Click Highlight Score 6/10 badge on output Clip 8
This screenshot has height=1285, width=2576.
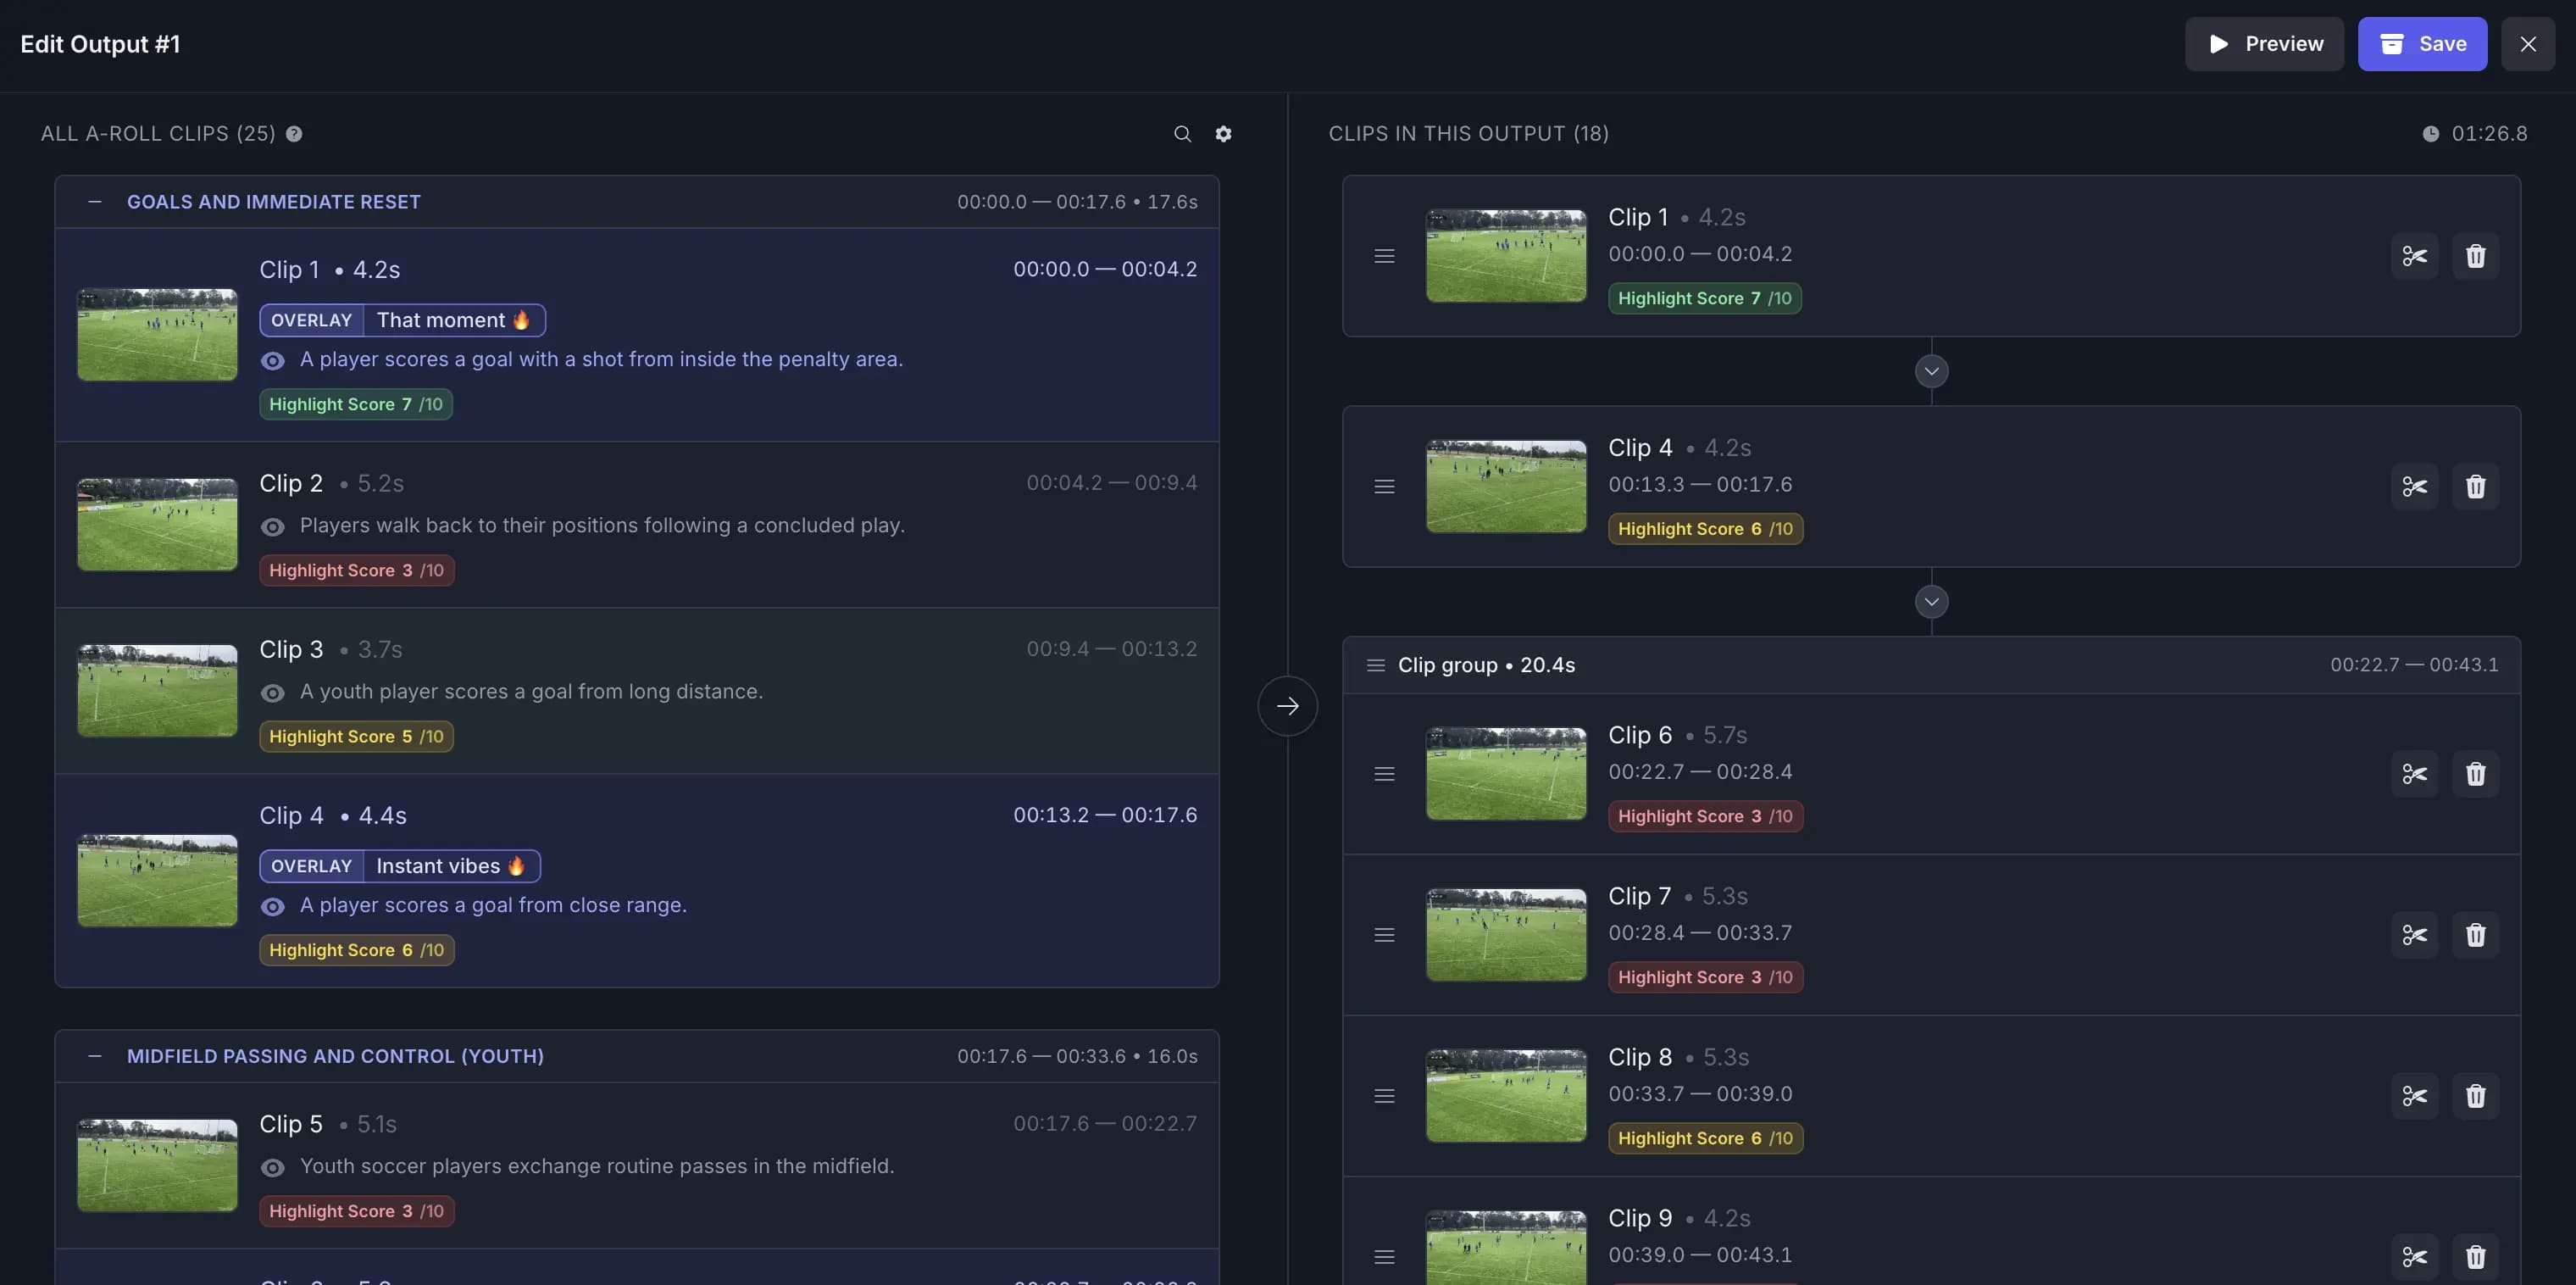[1705, 1138]
